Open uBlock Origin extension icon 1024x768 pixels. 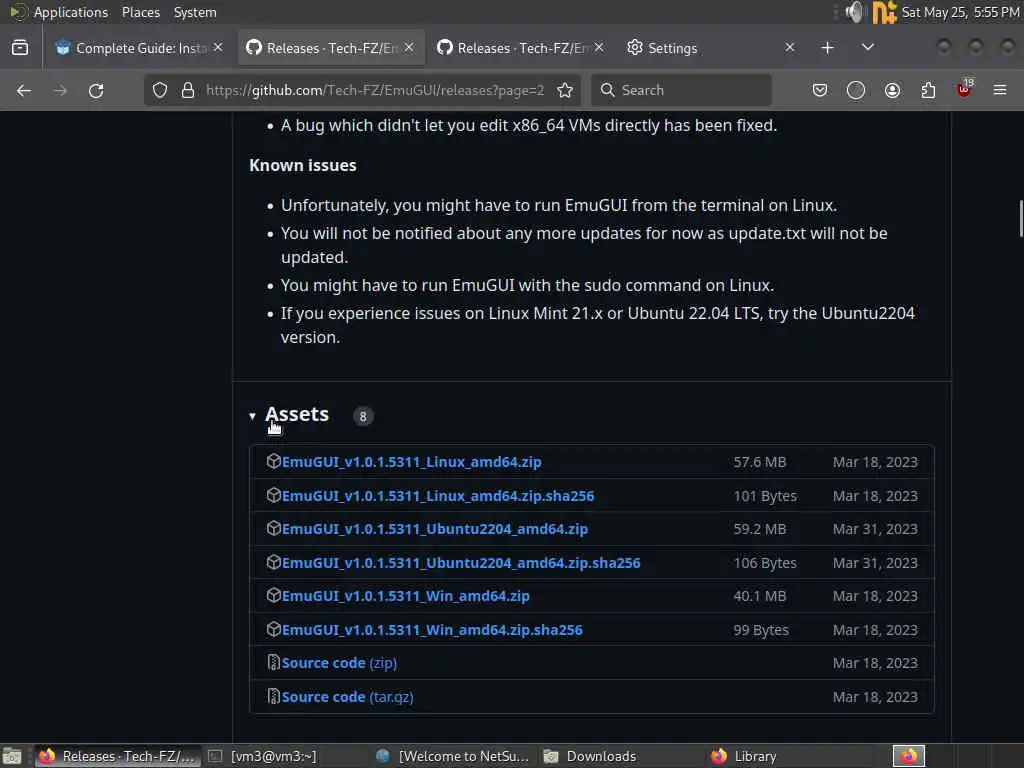[964, 89]
